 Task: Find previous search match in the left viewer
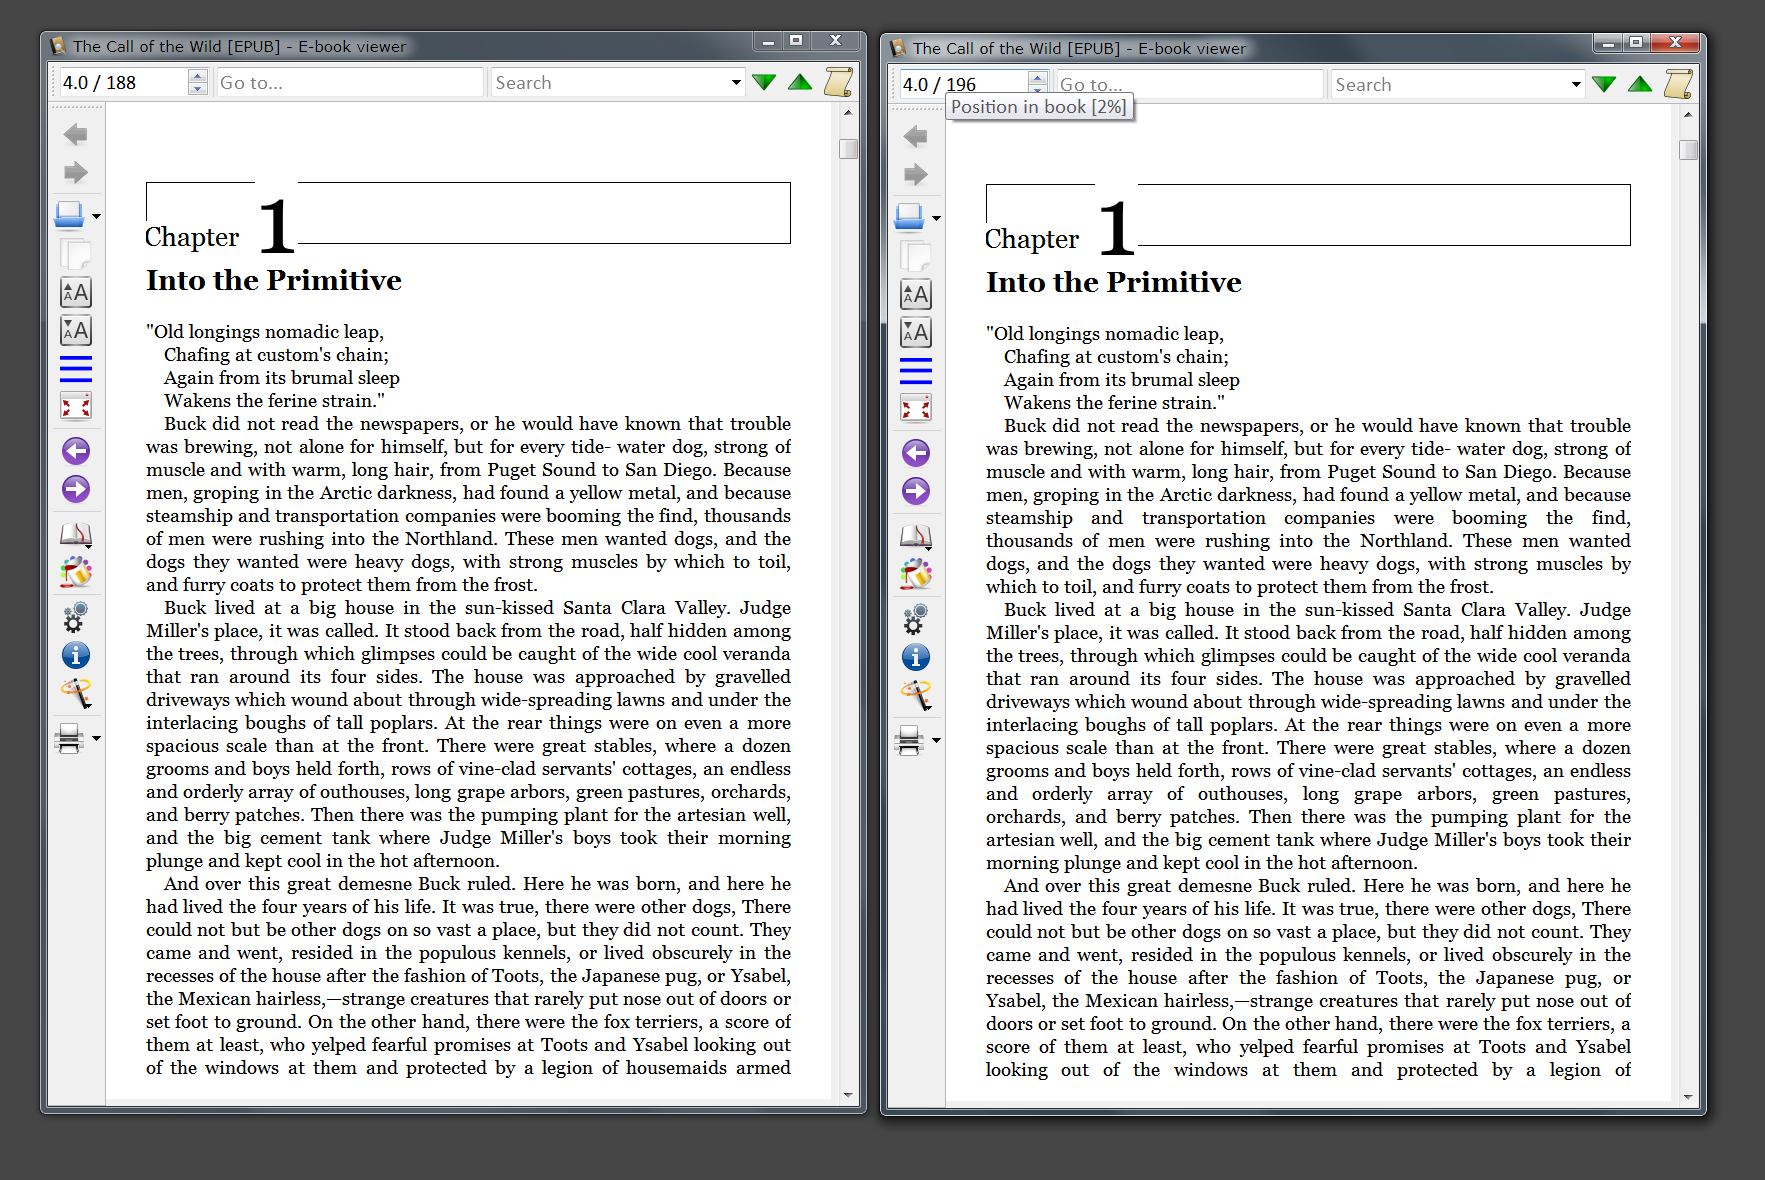click(800, 82)
